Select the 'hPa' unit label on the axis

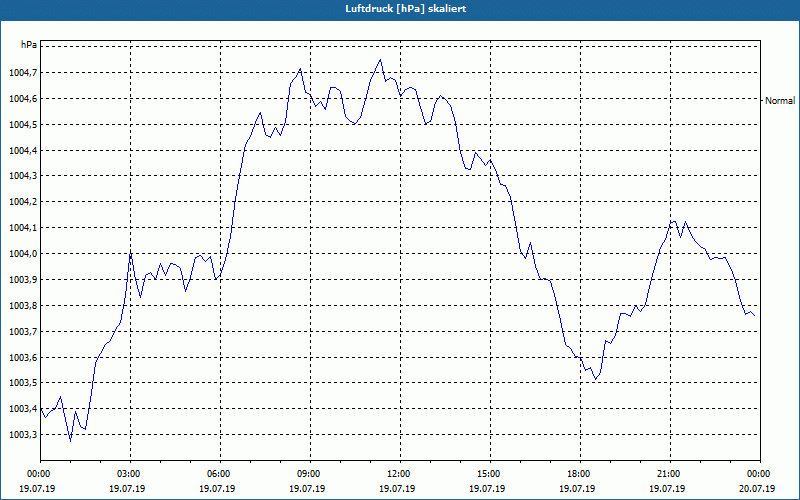[29, 45]
